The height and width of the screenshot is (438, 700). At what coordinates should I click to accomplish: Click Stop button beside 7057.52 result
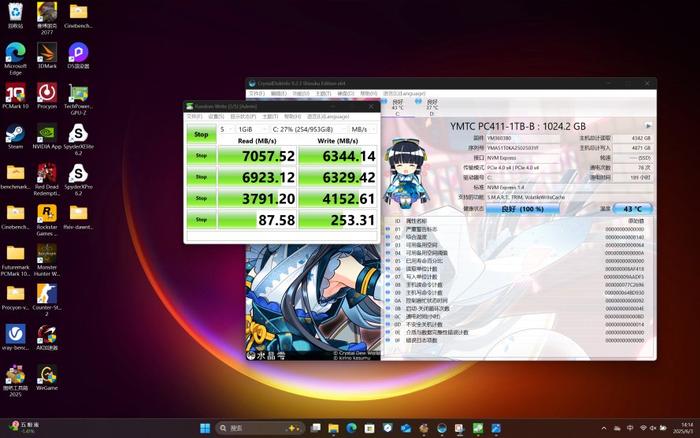(201, 156)
